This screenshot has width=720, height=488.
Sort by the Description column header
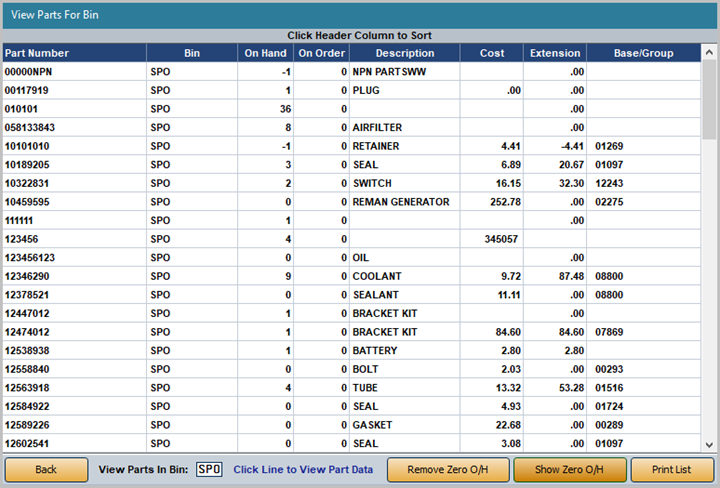coord(405,53)
